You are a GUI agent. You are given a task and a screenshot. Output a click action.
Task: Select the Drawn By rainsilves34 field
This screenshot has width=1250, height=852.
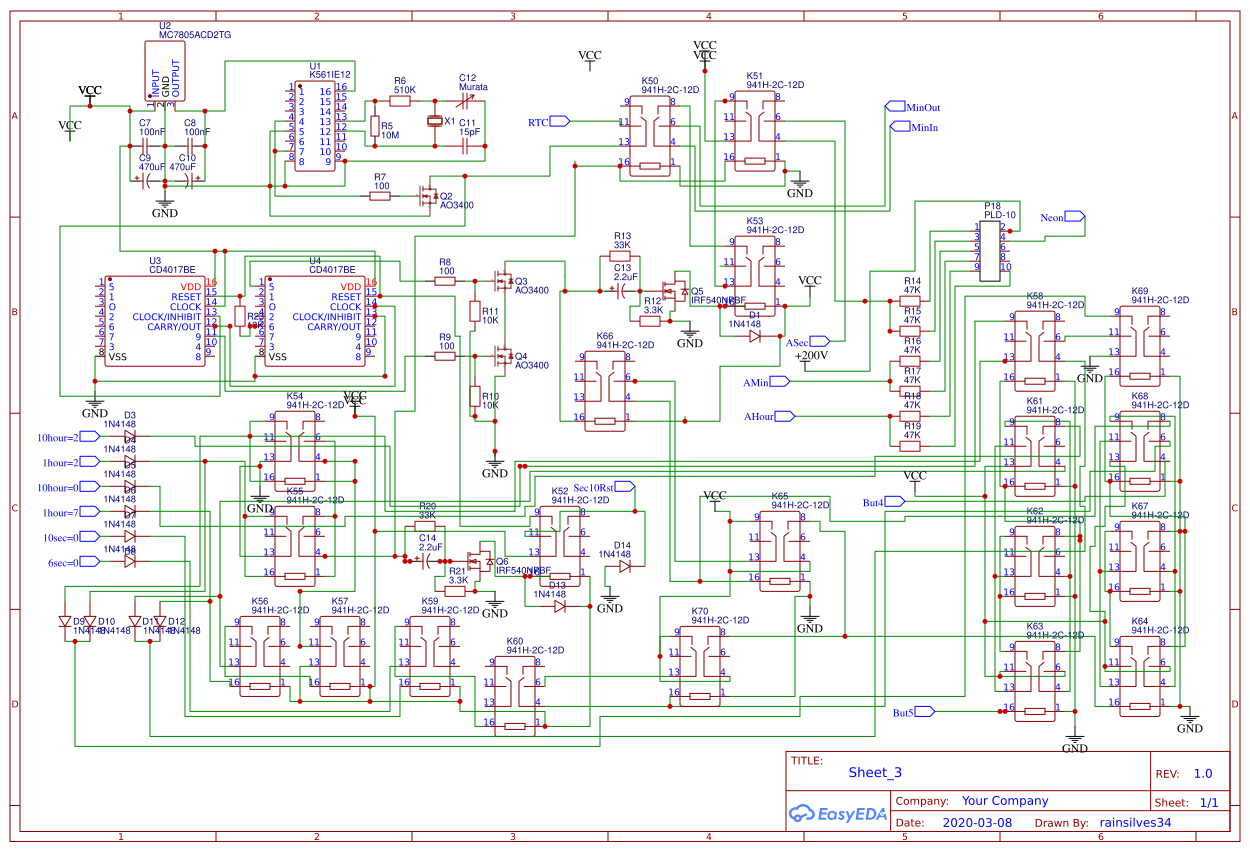point(1134,821)
